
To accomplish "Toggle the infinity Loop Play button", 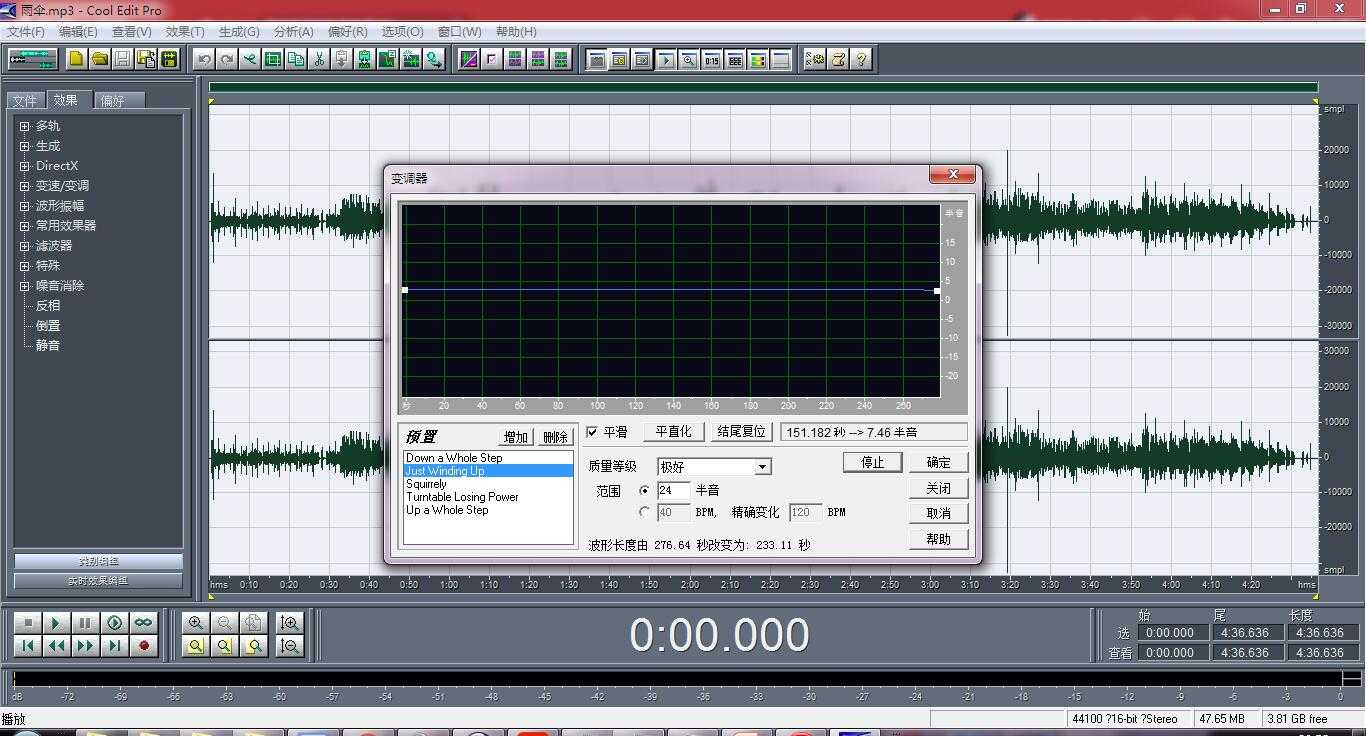I will 143,623.
